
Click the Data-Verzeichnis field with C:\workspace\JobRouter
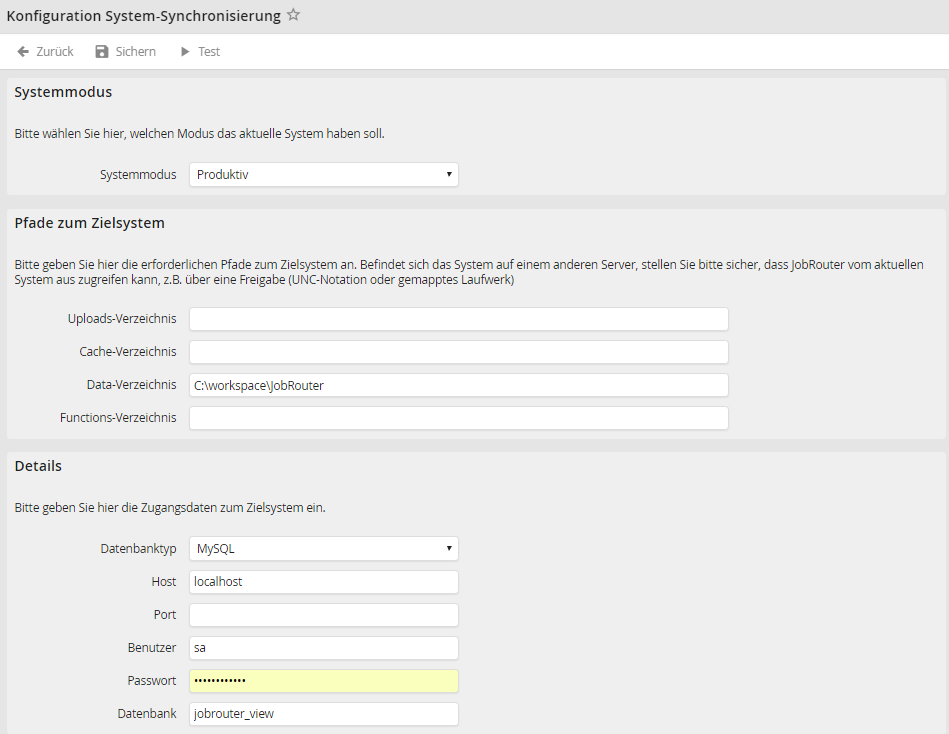pos(459,385)
